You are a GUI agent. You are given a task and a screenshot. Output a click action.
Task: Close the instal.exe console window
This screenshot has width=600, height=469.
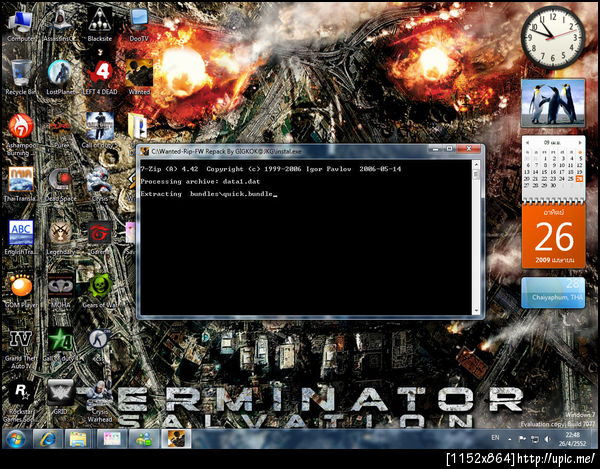(469, 149)
